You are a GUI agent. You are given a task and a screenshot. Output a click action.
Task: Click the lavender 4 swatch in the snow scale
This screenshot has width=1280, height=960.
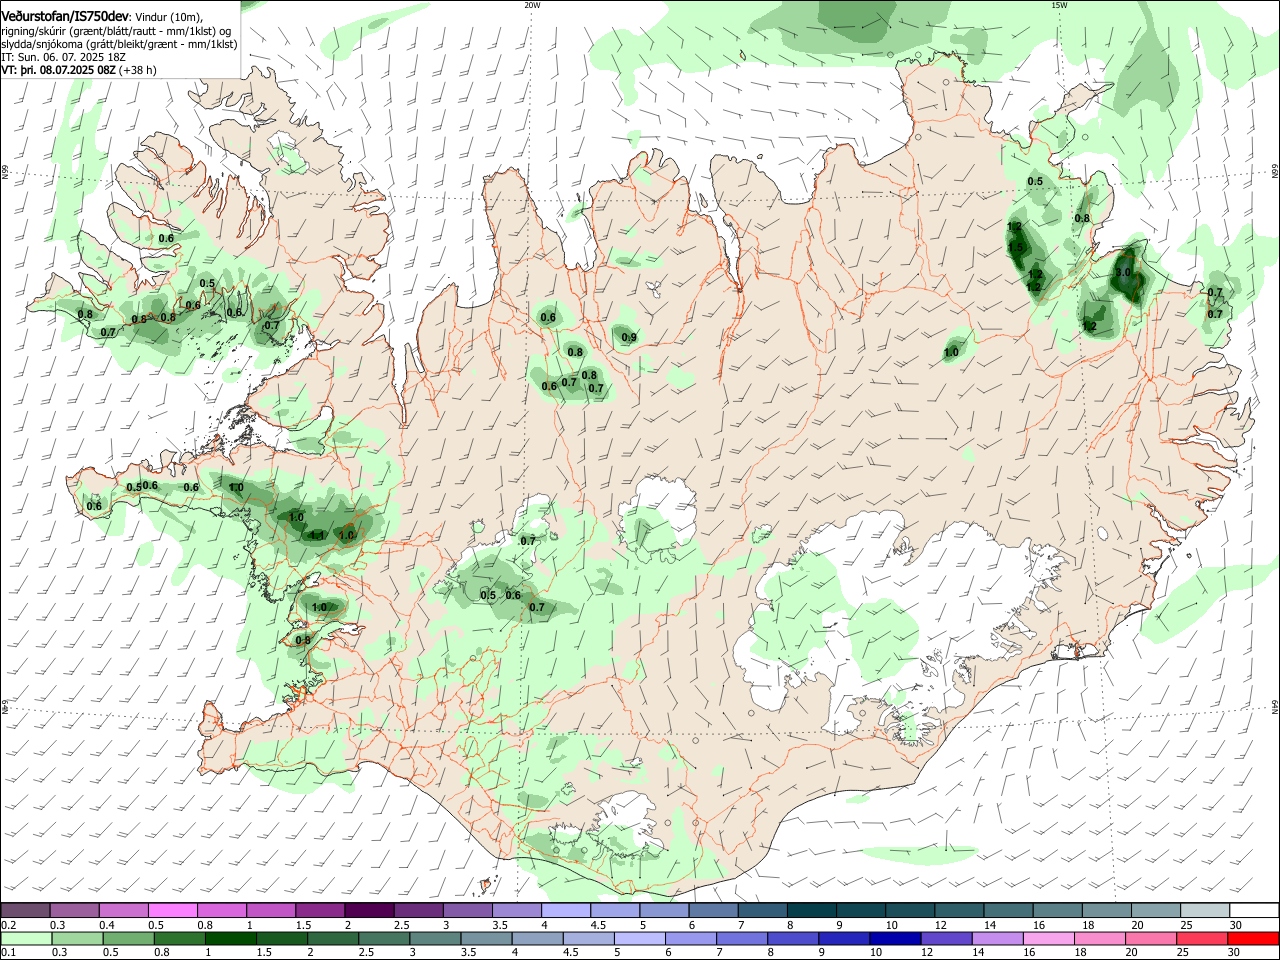click(564, 910)
